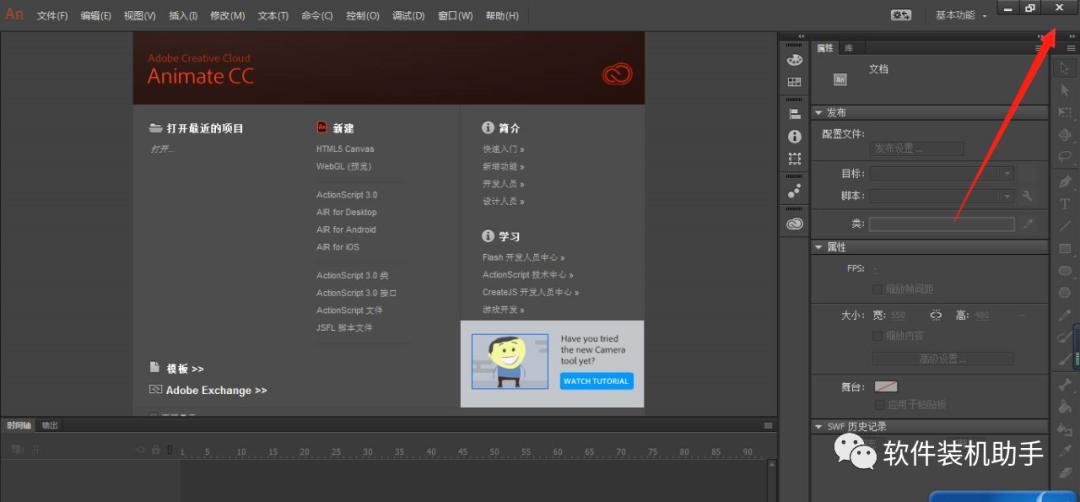Open the 模板 >> link
Viewport: 1080px width, 502px height.
(185, 369)
